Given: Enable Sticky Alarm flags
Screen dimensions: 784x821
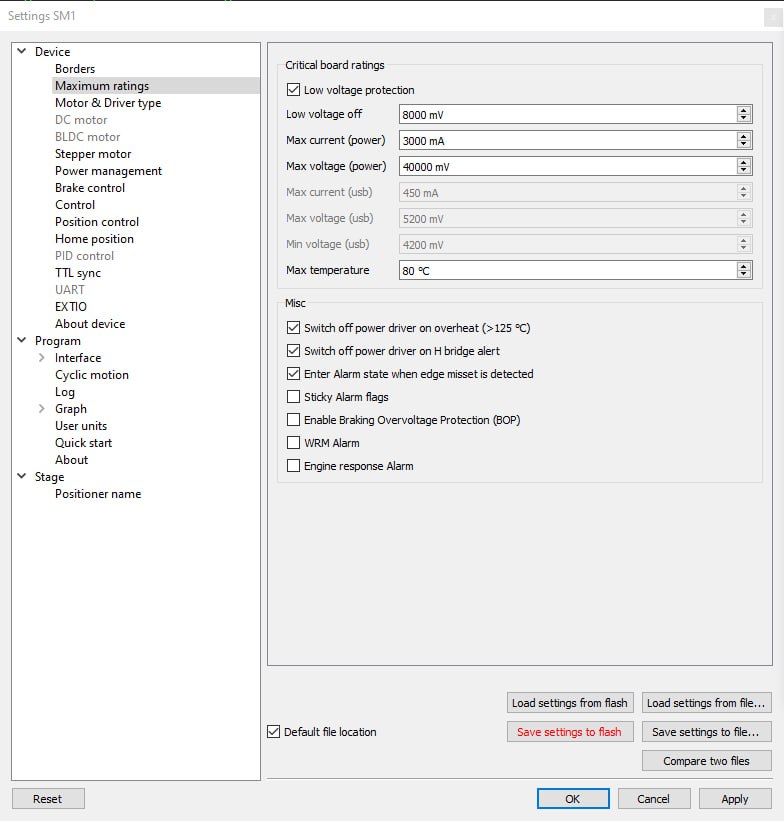Looking at the screenshot, I should 293,397.
